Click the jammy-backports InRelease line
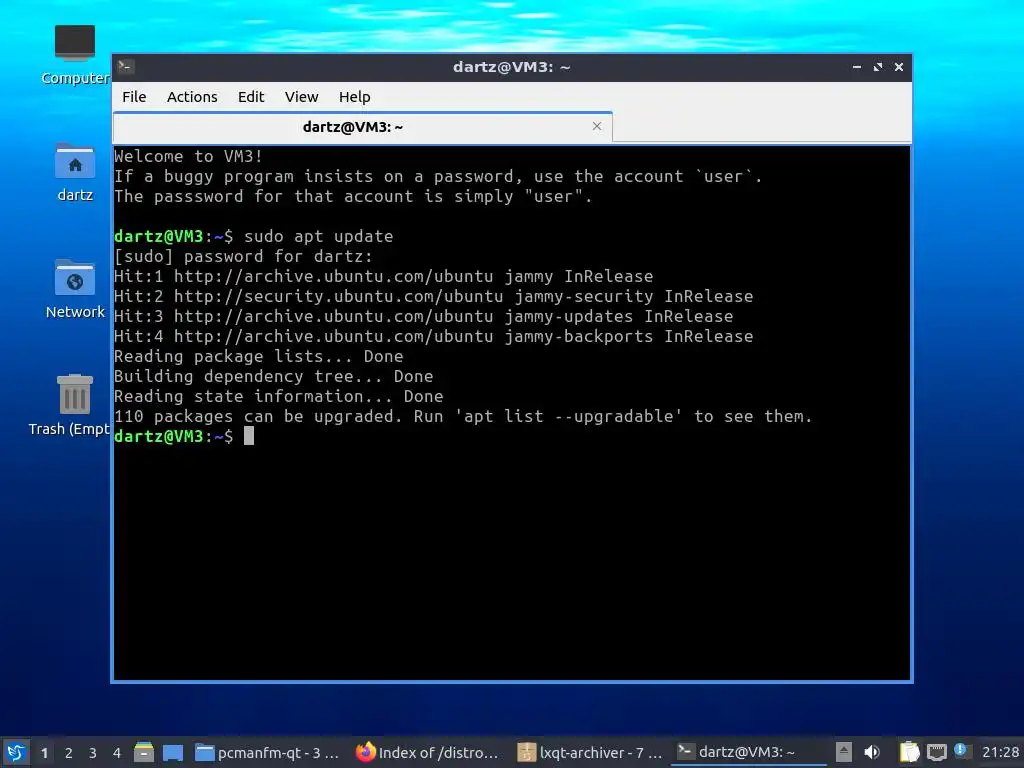Viewport: 1024px width, 768px height. tap(434, 336)
